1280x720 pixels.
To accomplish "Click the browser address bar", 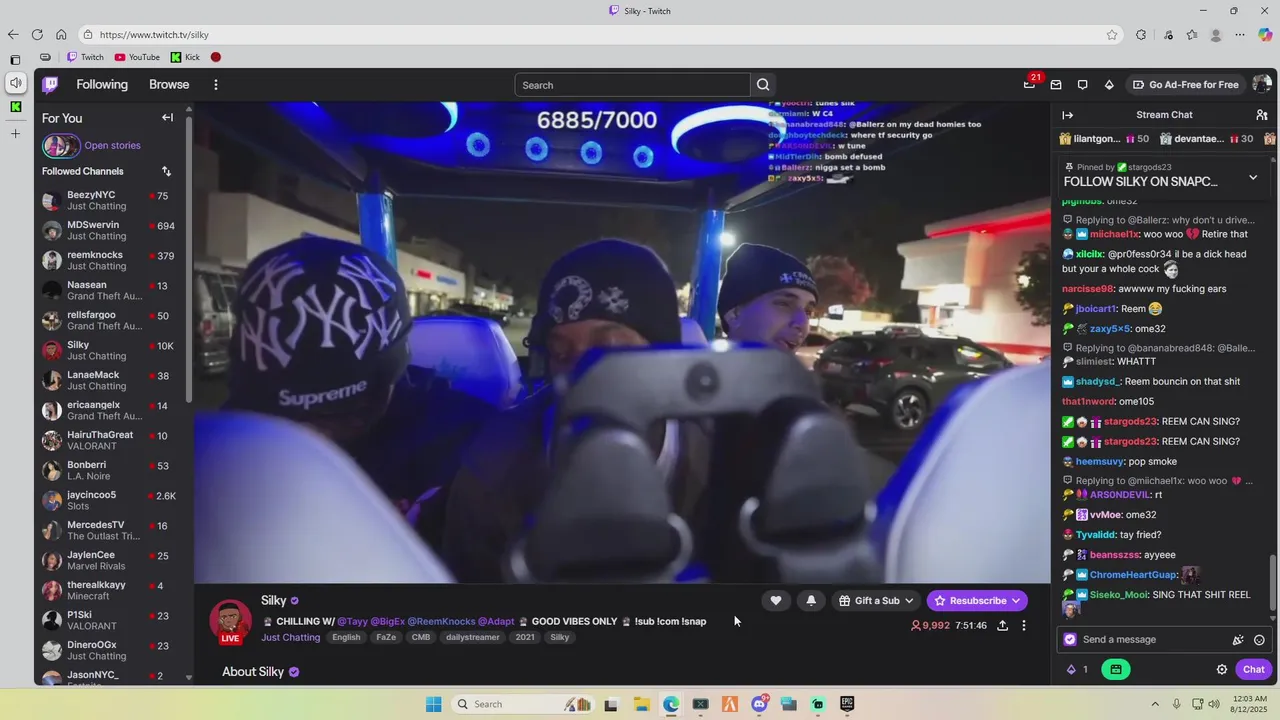I will pyautogui.click(x=600, y=35).
